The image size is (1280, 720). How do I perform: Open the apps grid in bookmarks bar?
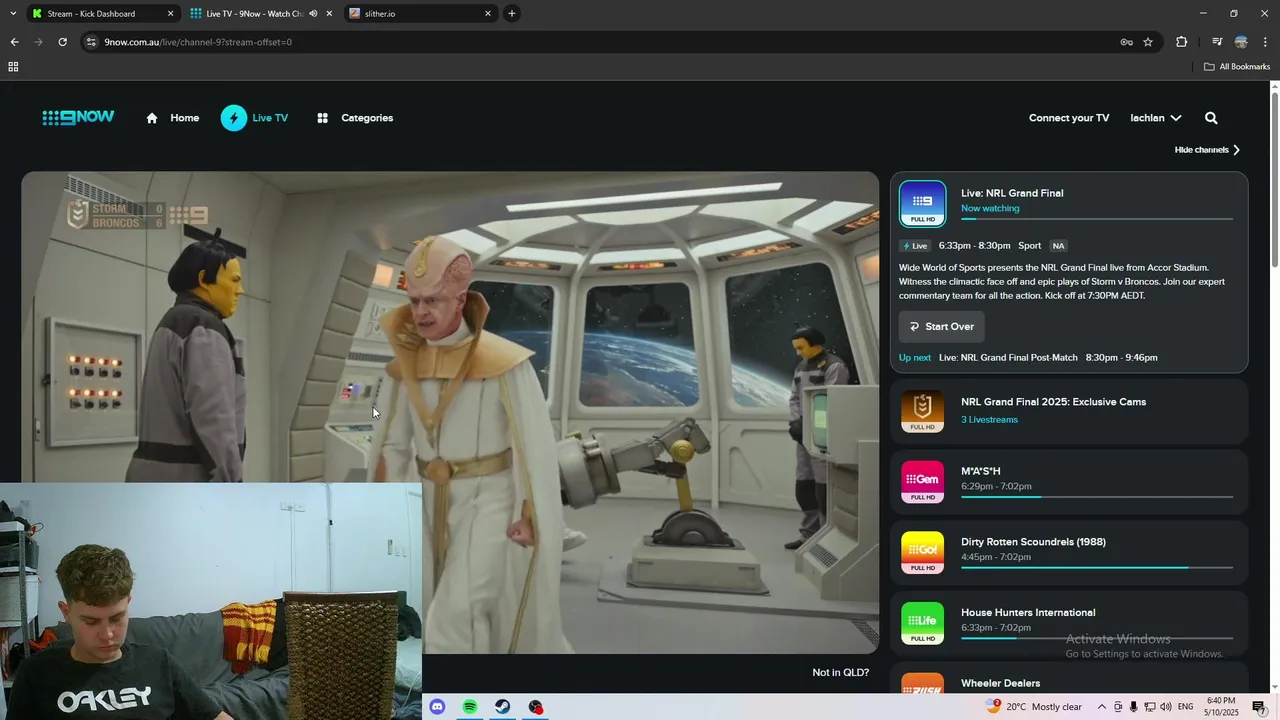click(13, 67)
